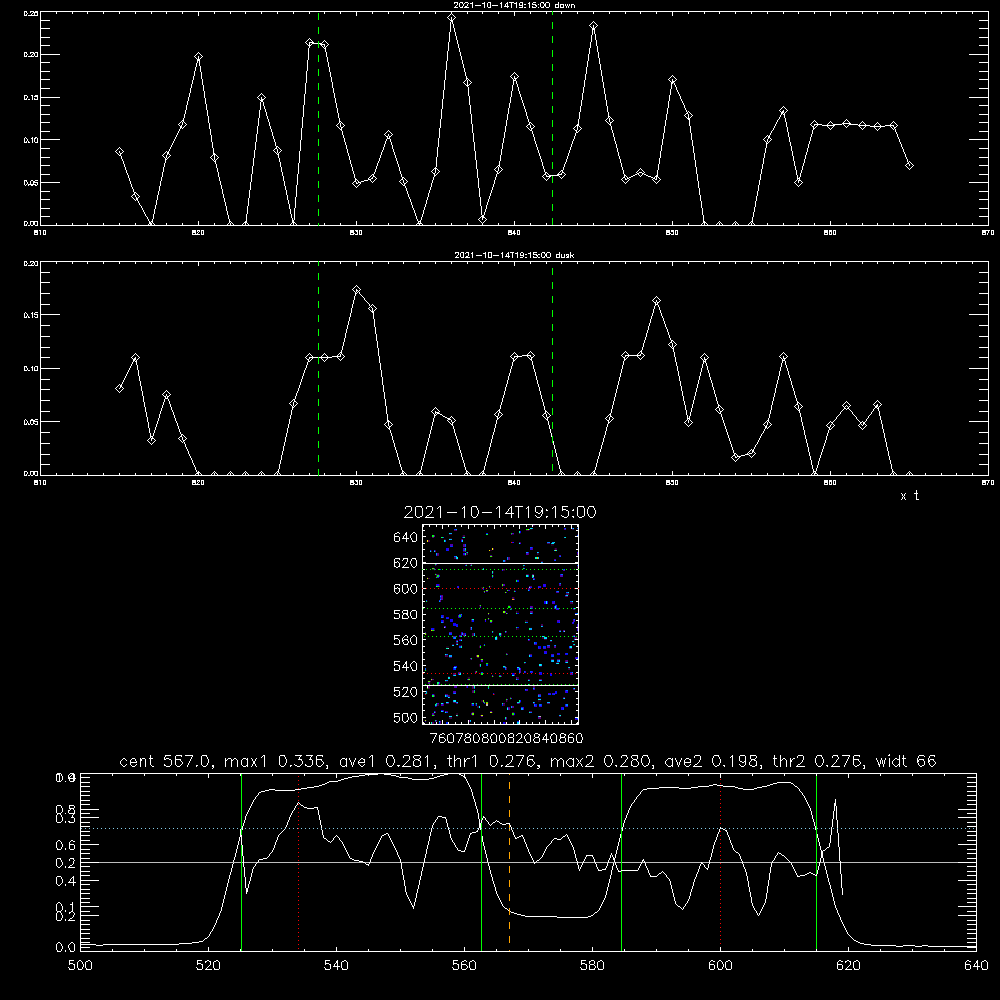
Task: Click the diamond peak marker at 820 in the dawn plot
Action: pos(198,57)
